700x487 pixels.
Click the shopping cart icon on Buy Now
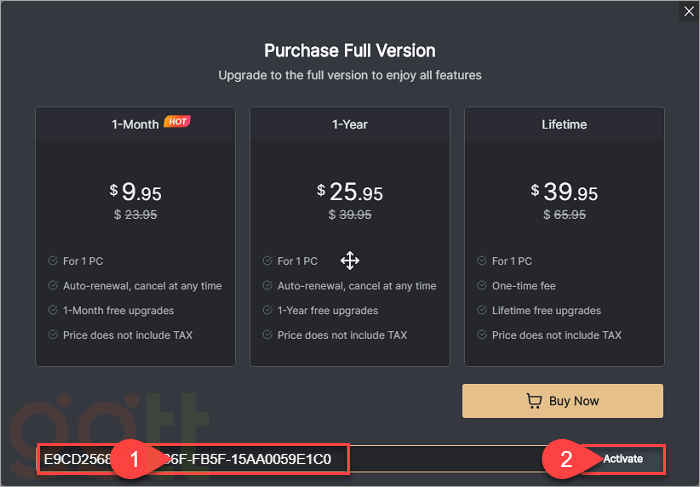[x=534, y=401]
